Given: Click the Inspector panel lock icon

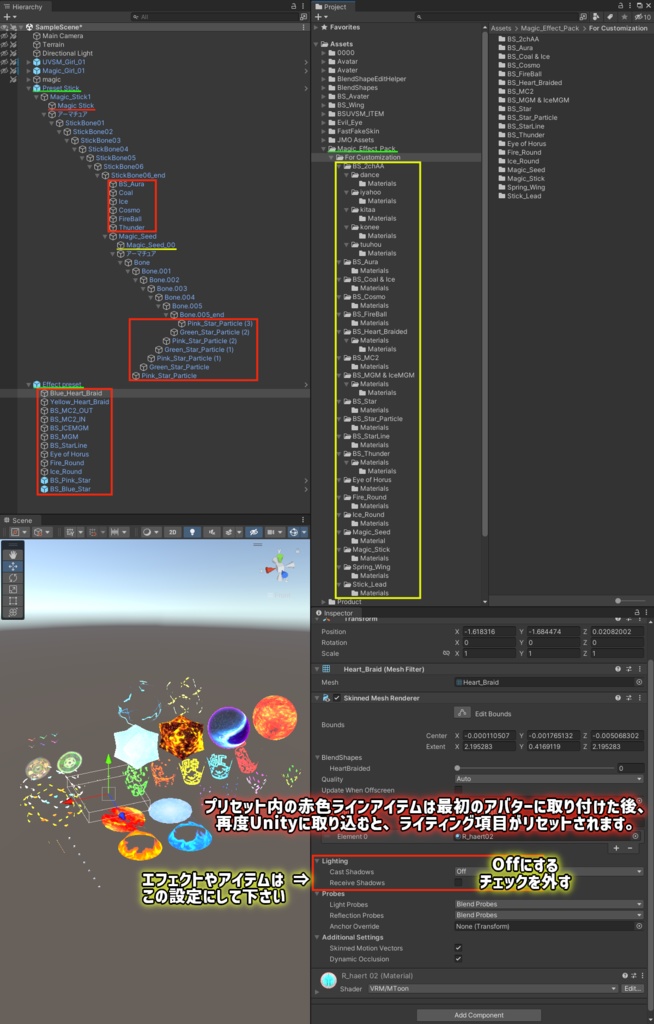Looking at the screenshot, I should pyautogui.click(x=637, y=613).
